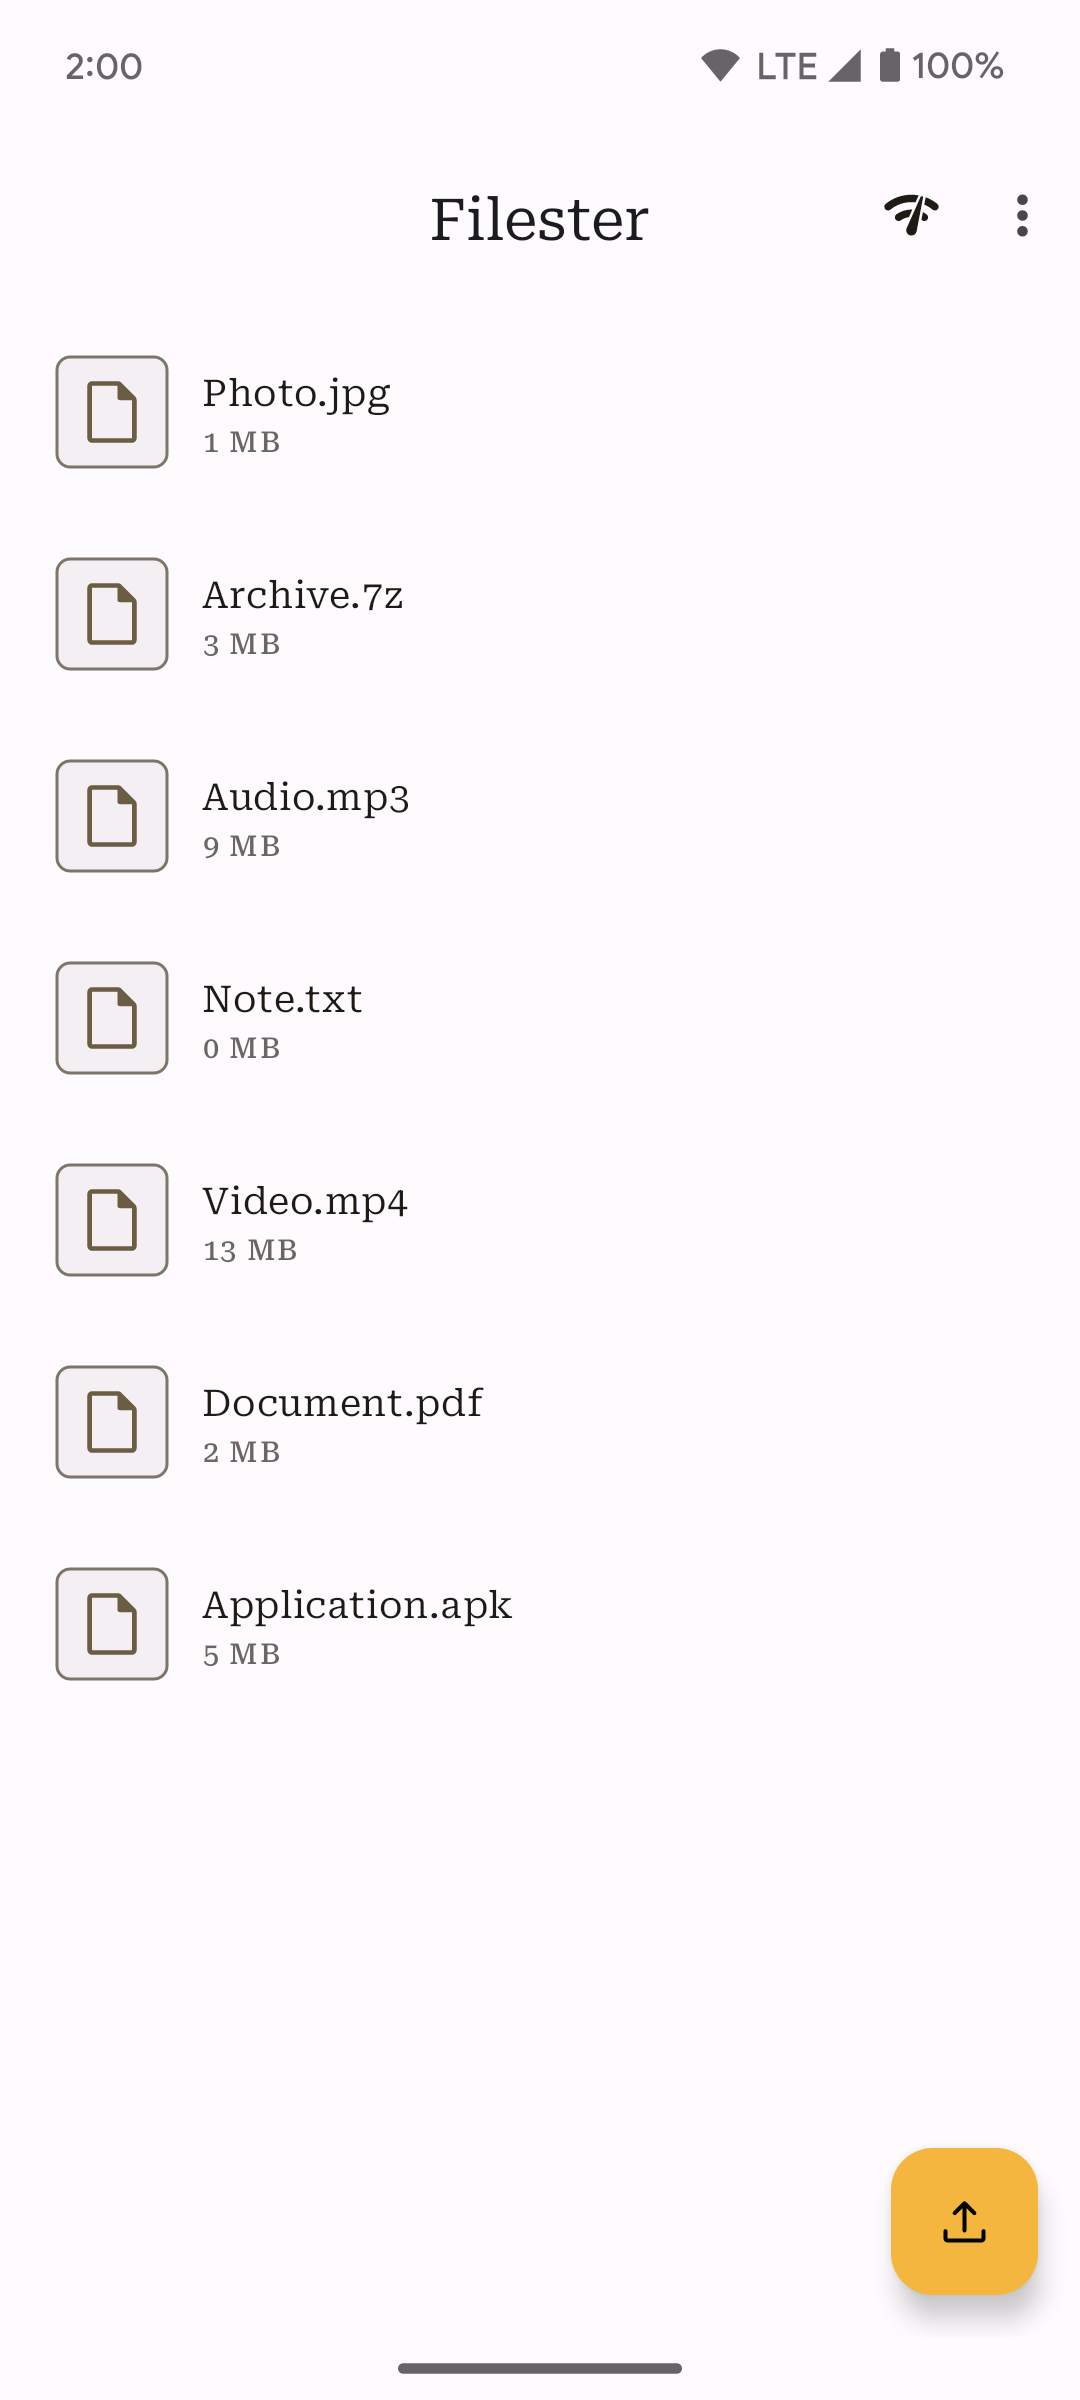Select the Note.txt file icon
Screen dimensions: 1080x2400
point(112,1018)
